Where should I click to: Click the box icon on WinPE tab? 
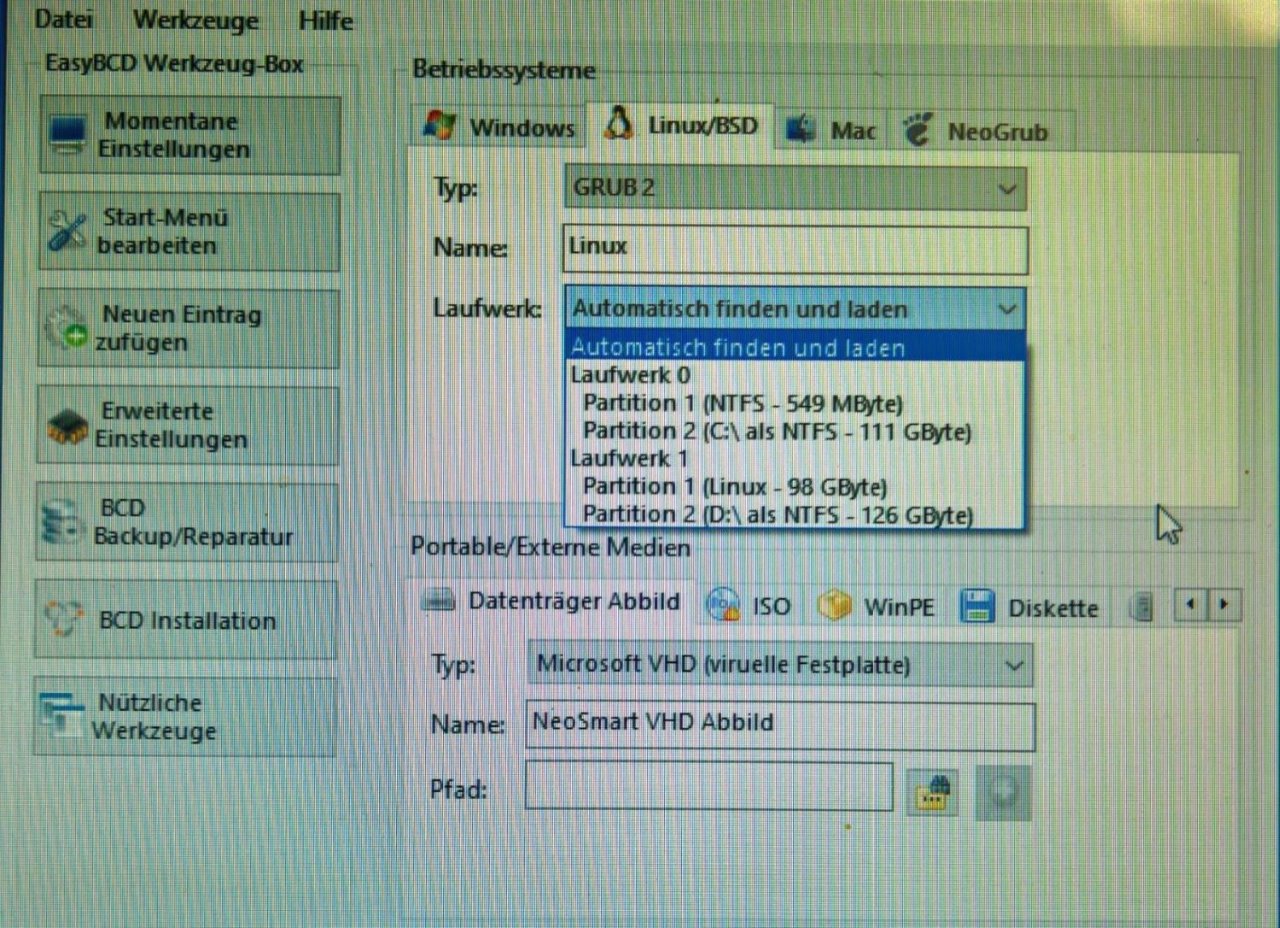pos(834,605)
